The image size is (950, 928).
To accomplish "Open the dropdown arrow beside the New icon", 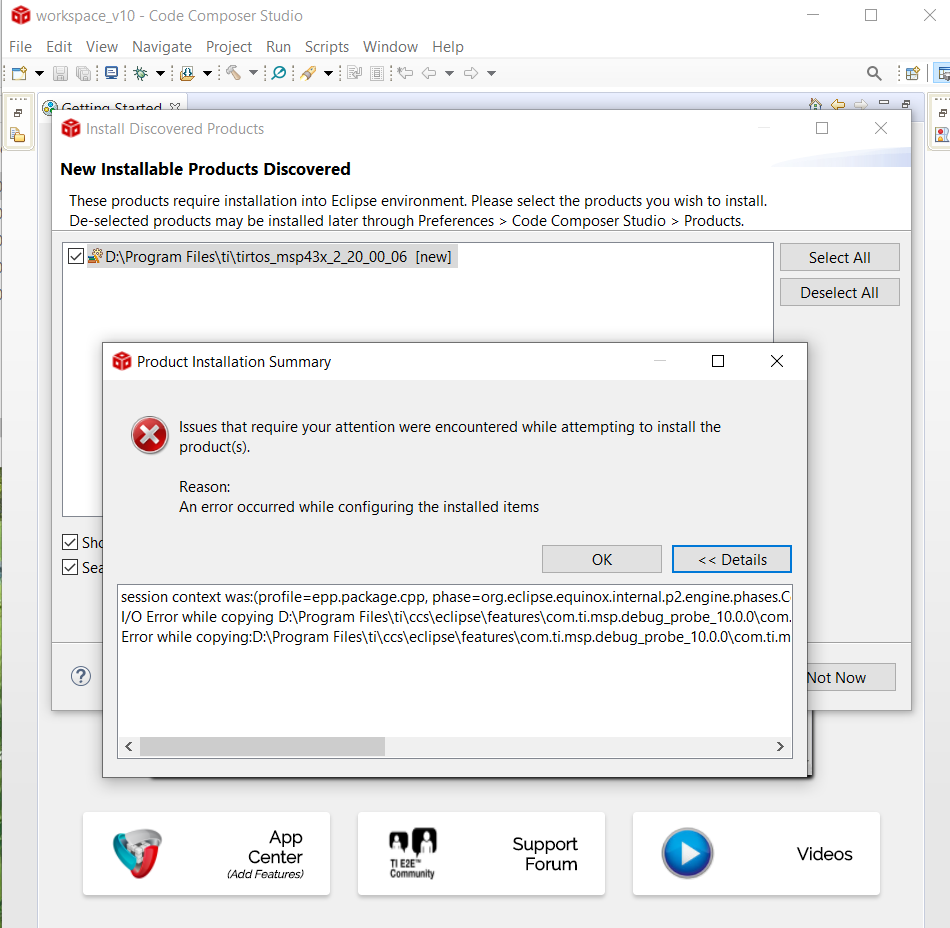I will click(x=39, y=73).
